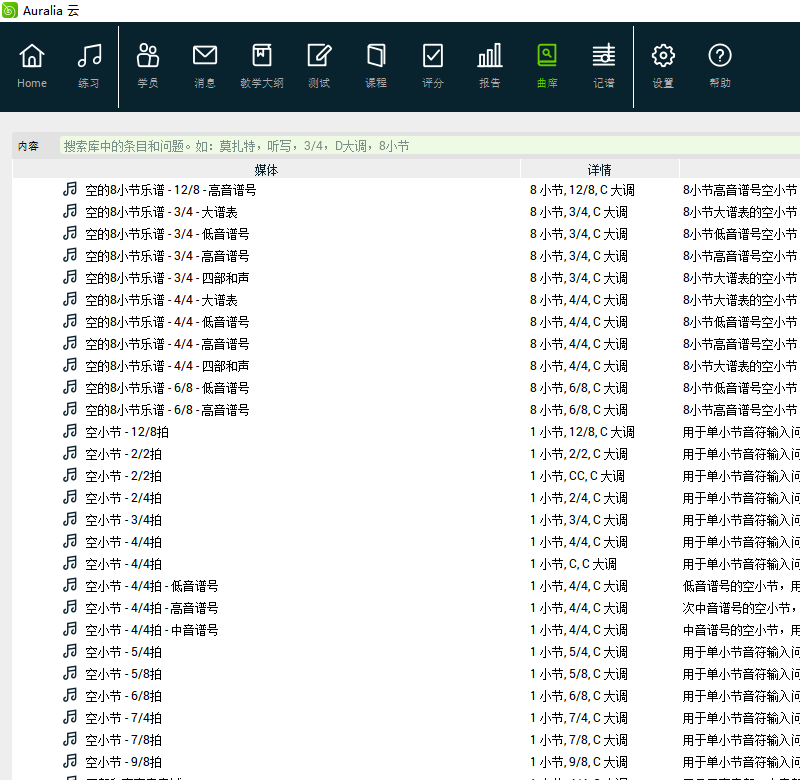Open the 教学大纲 (syllabus) section
The width and height of the screenshot is (800, 780).
click(x=262, y=66)
